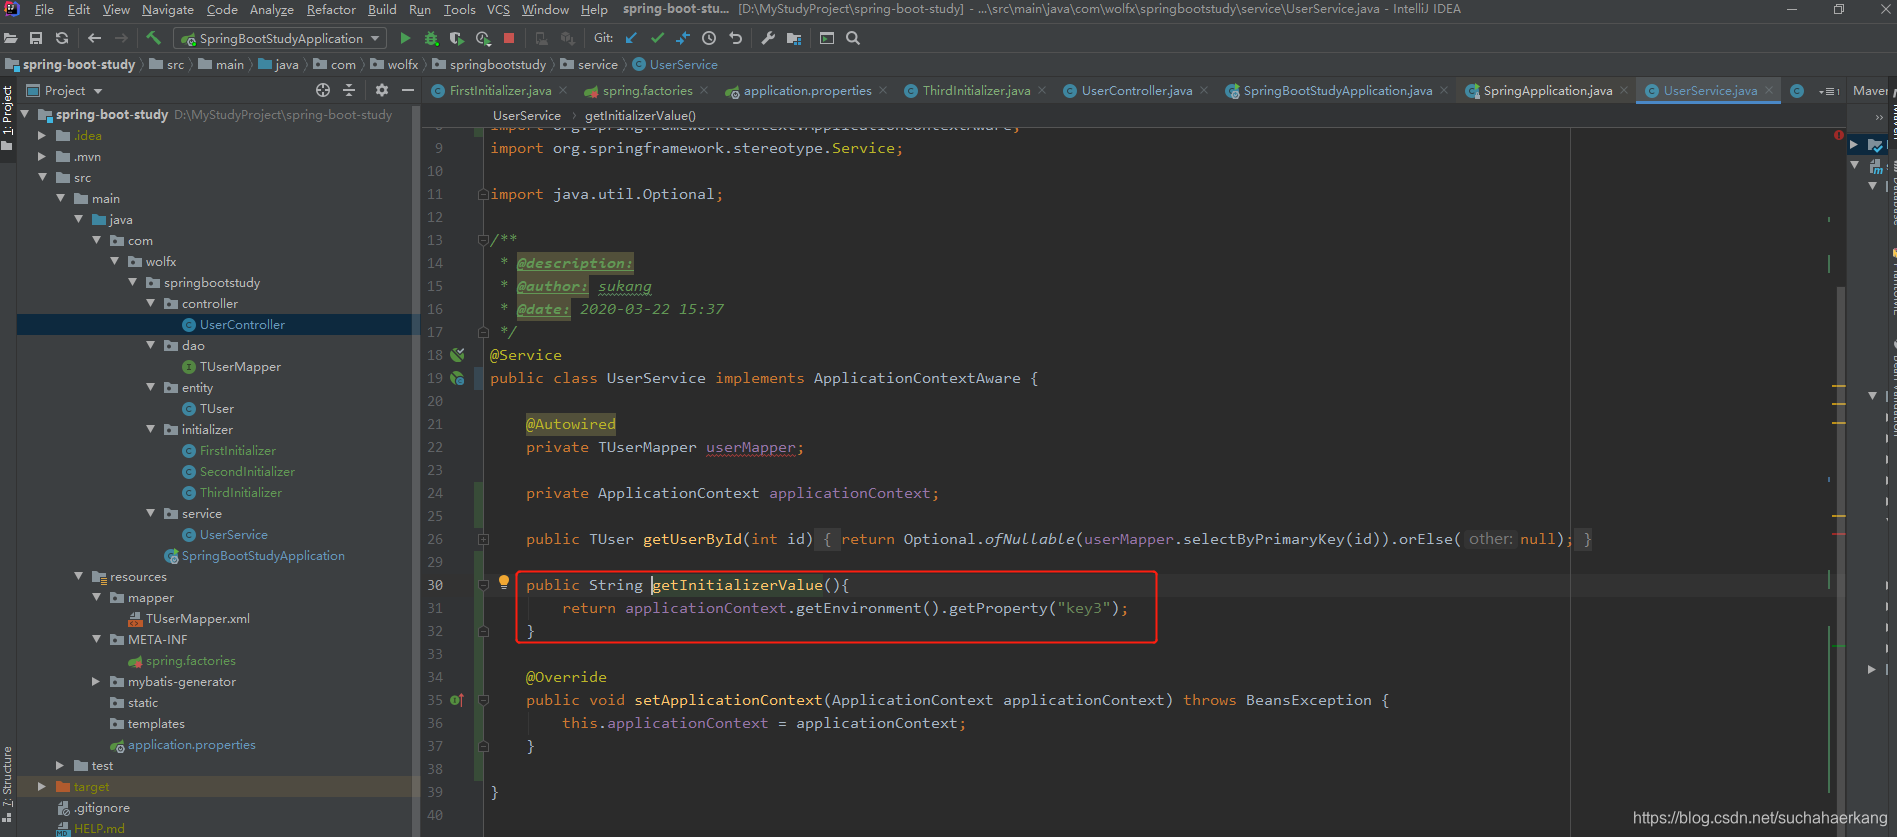This screenshot has height=837, width=1897.
Task: Stop the running app with red square
Action: click(x=509, y=38)
